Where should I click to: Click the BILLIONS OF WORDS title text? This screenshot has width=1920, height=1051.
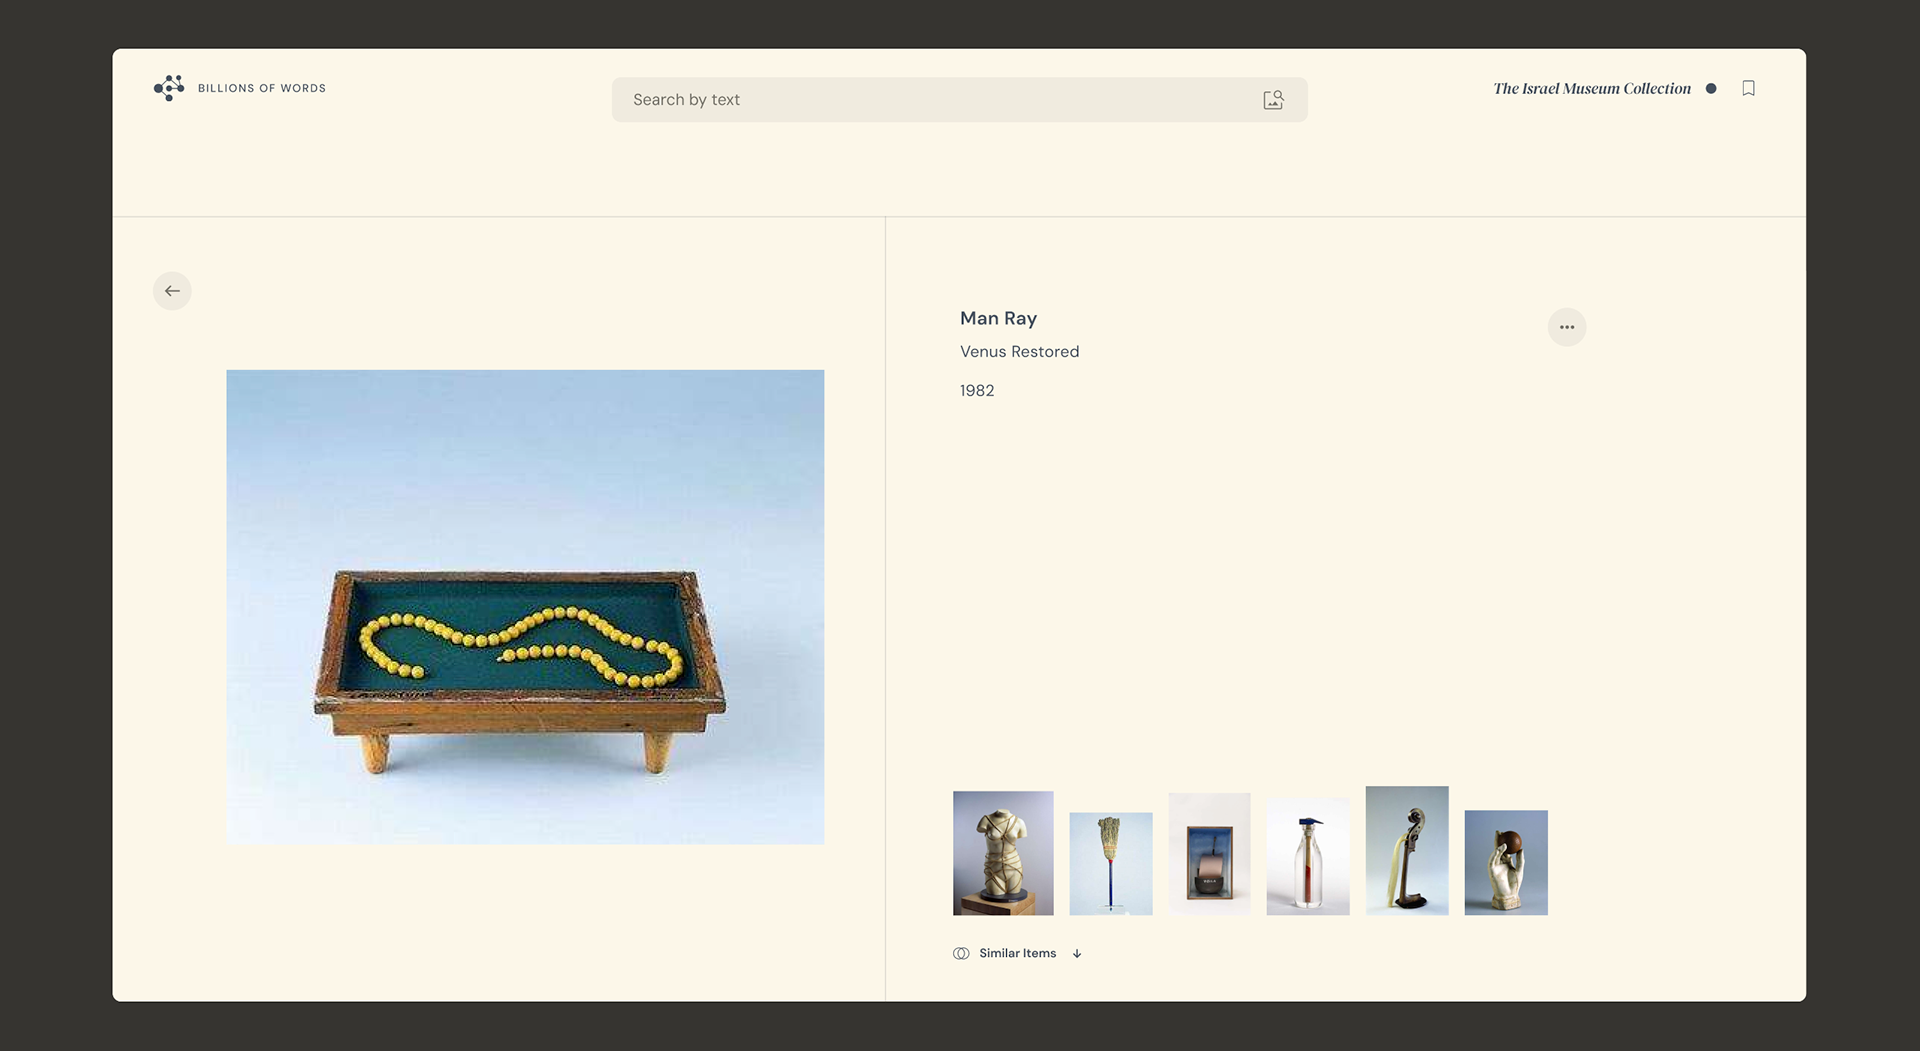pyautogui.click(x=262, y=88)
